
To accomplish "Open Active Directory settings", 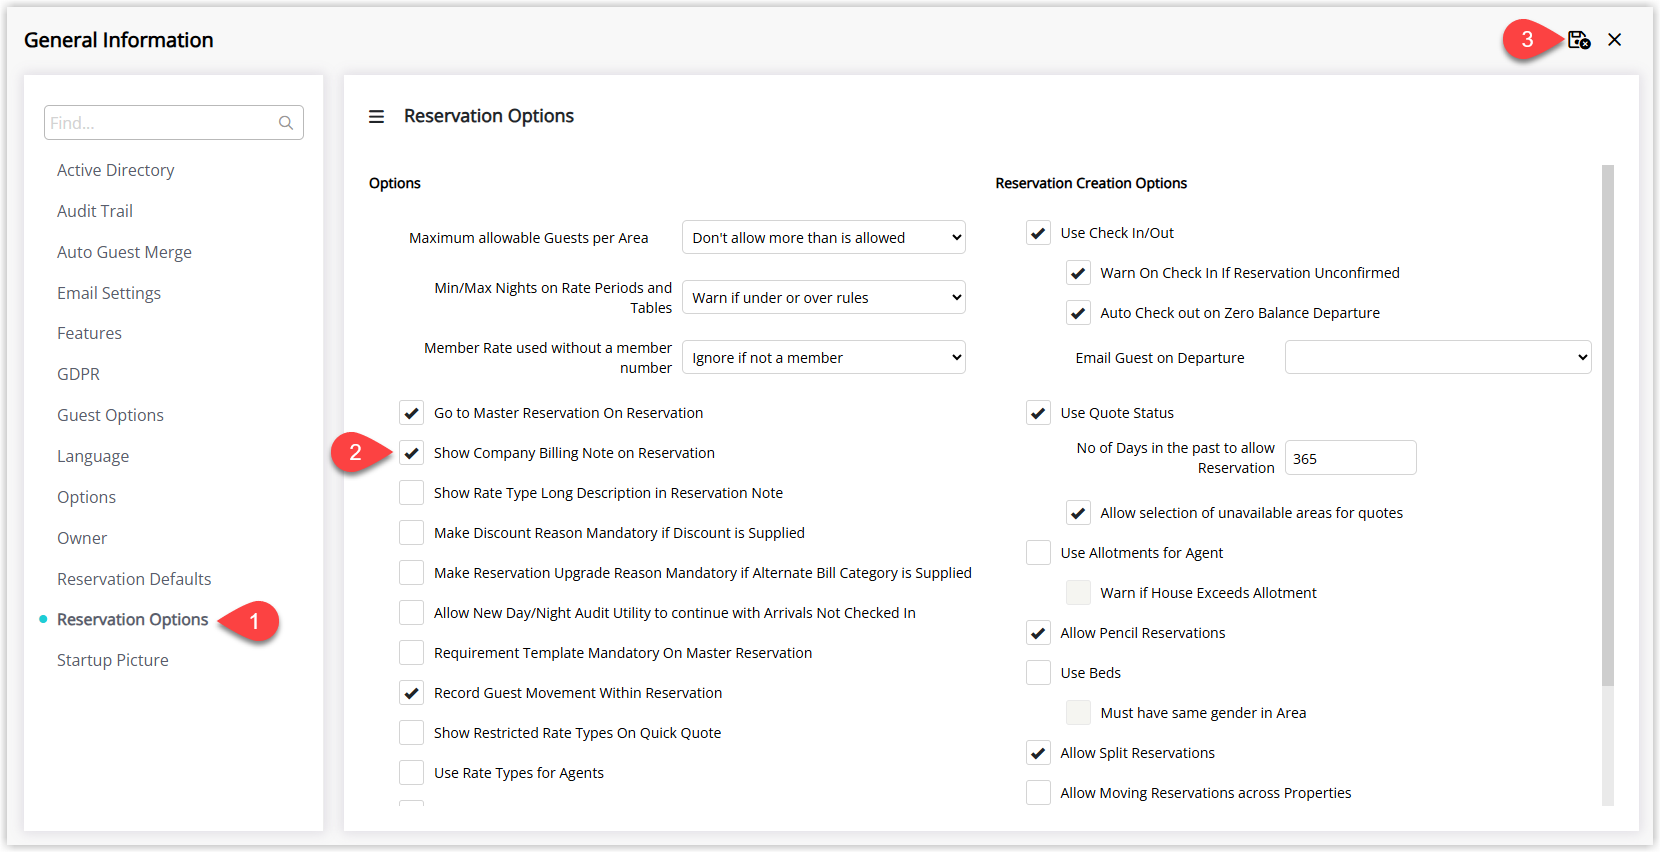I will (115, 170).
